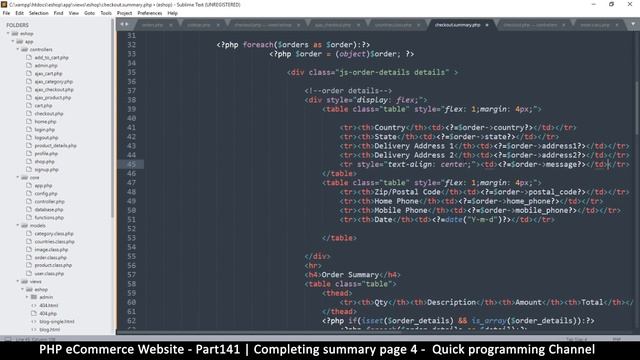Screen dimensions: 640x360
Task: Open the Find menu
Action: point(58,13)
